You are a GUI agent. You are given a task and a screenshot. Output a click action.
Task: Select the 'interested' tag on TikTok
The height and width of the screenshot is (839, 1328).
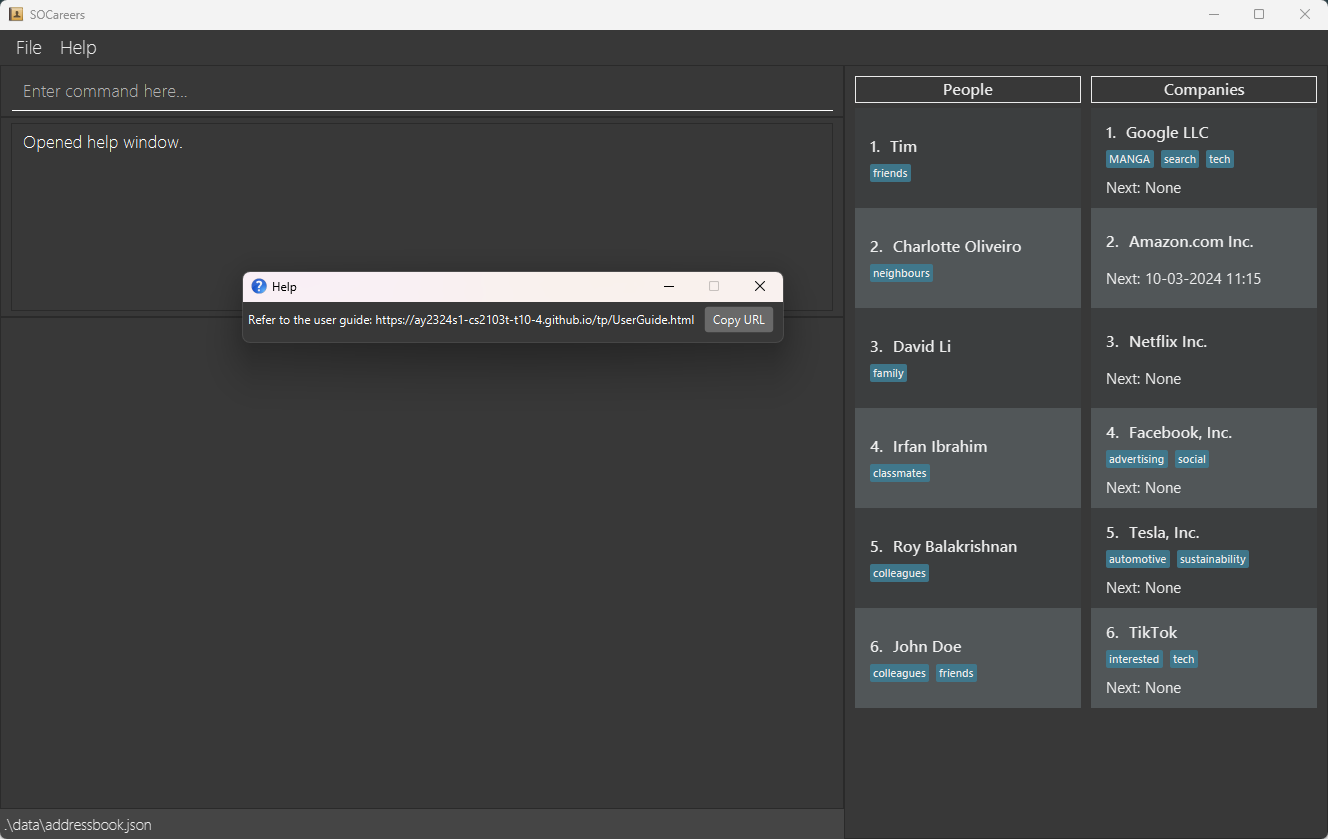pos(1134,658)
